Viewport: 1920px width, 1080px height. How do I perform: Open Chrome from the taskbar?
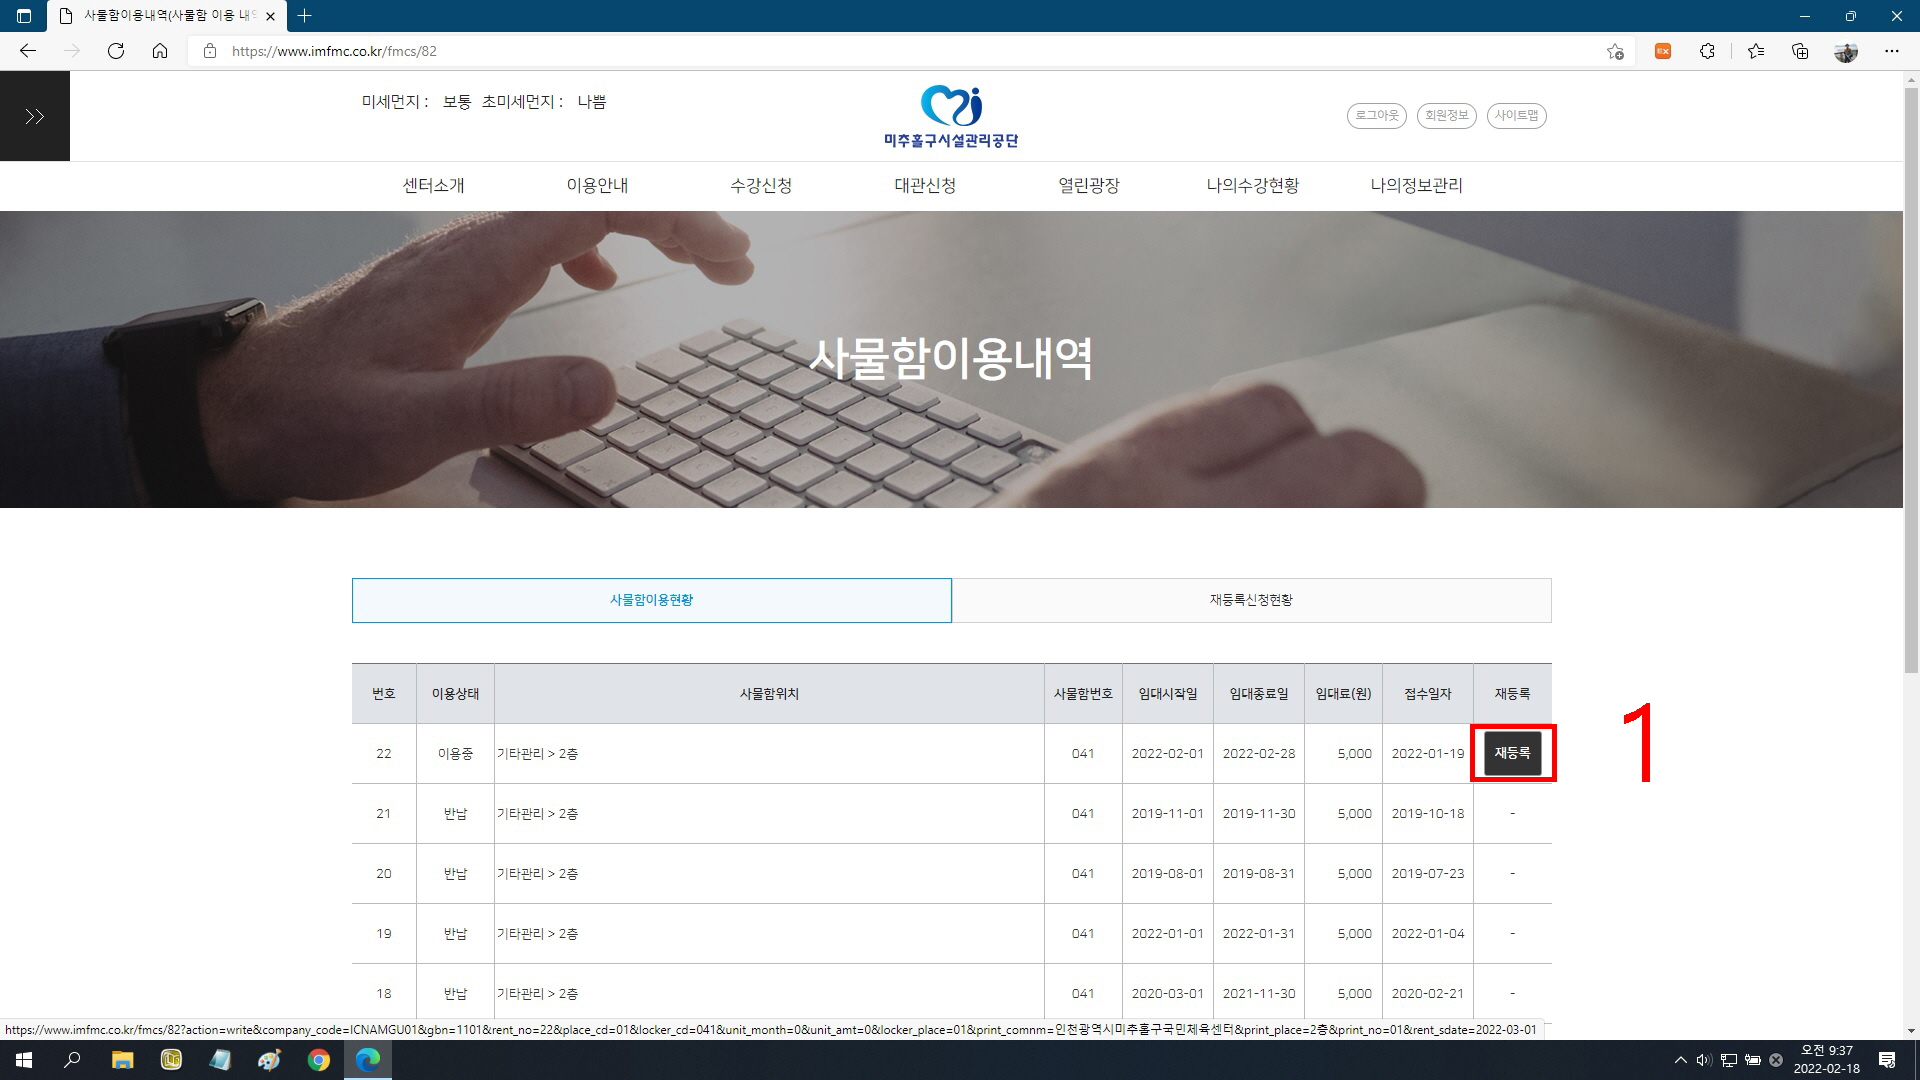(319, 1060)
